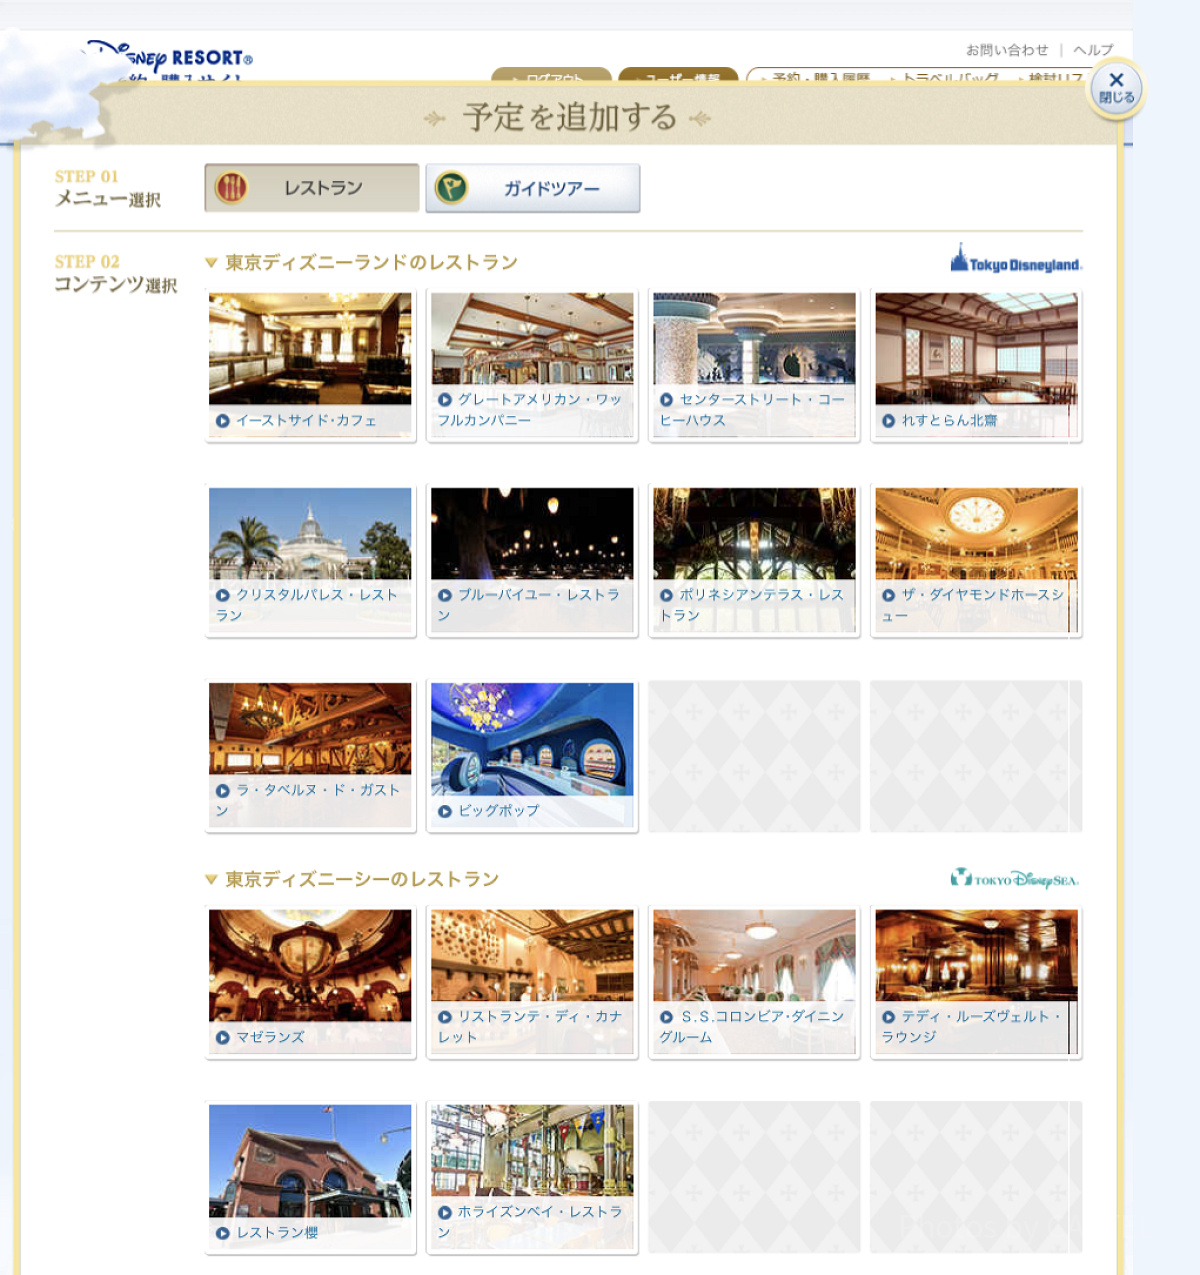Open テディ・ルーズヴェルト・ラウンジ link
1200x1275 pixels.
click(971, 1027)
